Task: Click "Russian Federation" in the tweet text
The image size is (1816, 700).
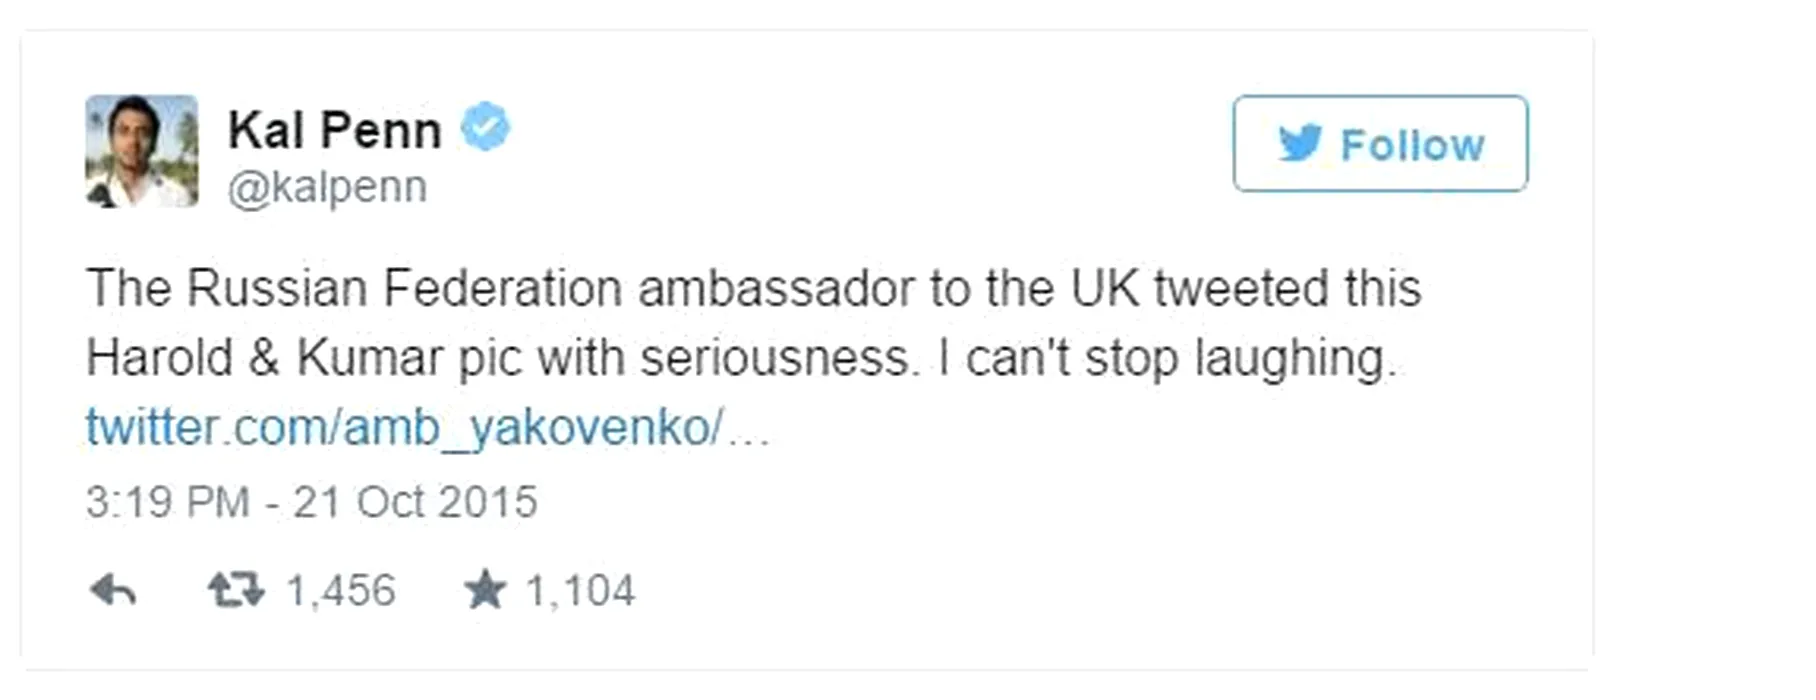Action: tap(404, 288)
